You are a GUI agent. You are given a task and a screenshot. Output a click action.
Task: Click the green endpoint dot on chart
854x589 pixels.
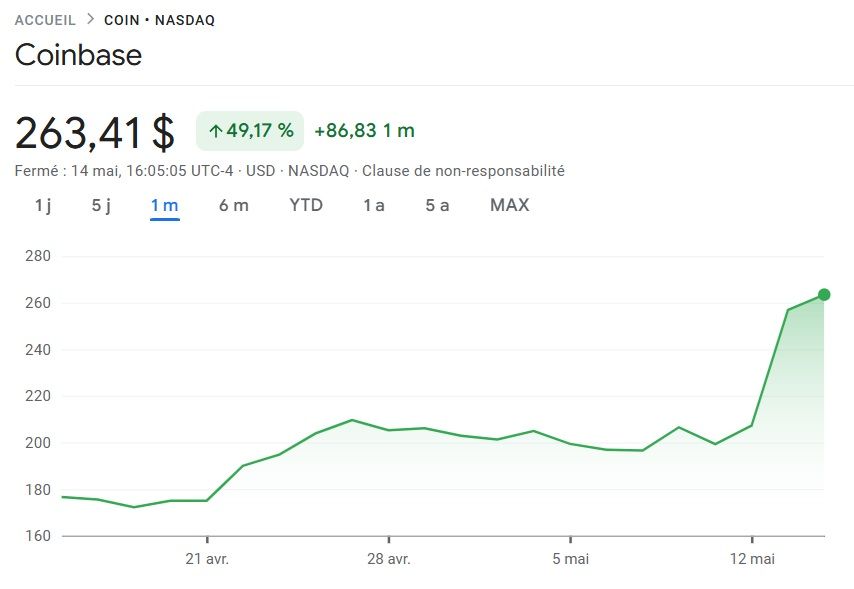[x=824, y=294]
